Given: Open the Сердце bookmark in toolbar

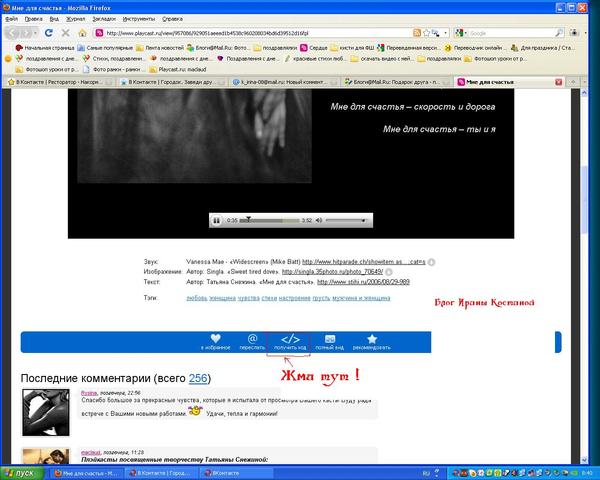Looking at the screenshot, I should [x=313, y=48].
